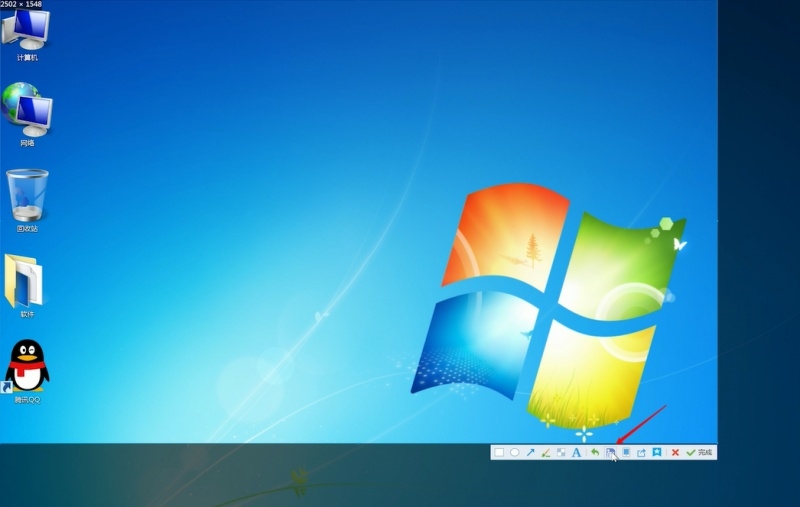
Task: Save the screenshot with floppy disk icon
Action: (x=610, y=452)
